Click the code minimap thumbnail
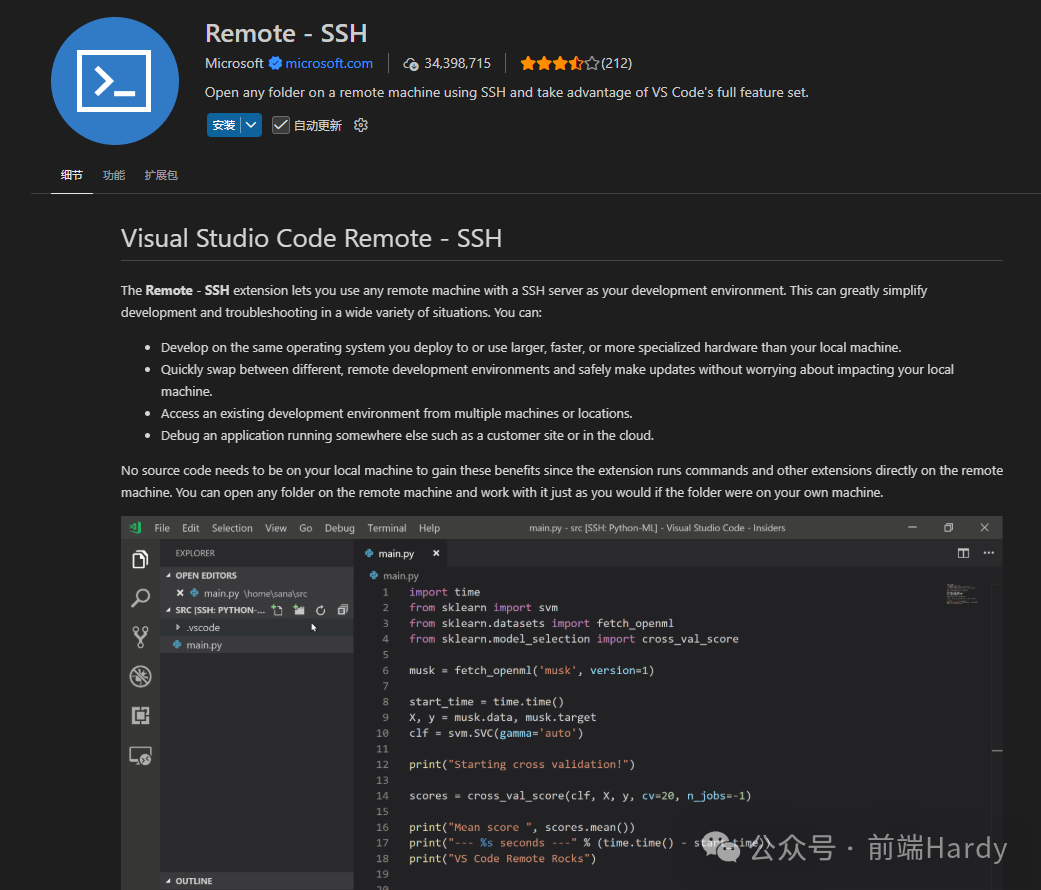 [x=961, y=593]
